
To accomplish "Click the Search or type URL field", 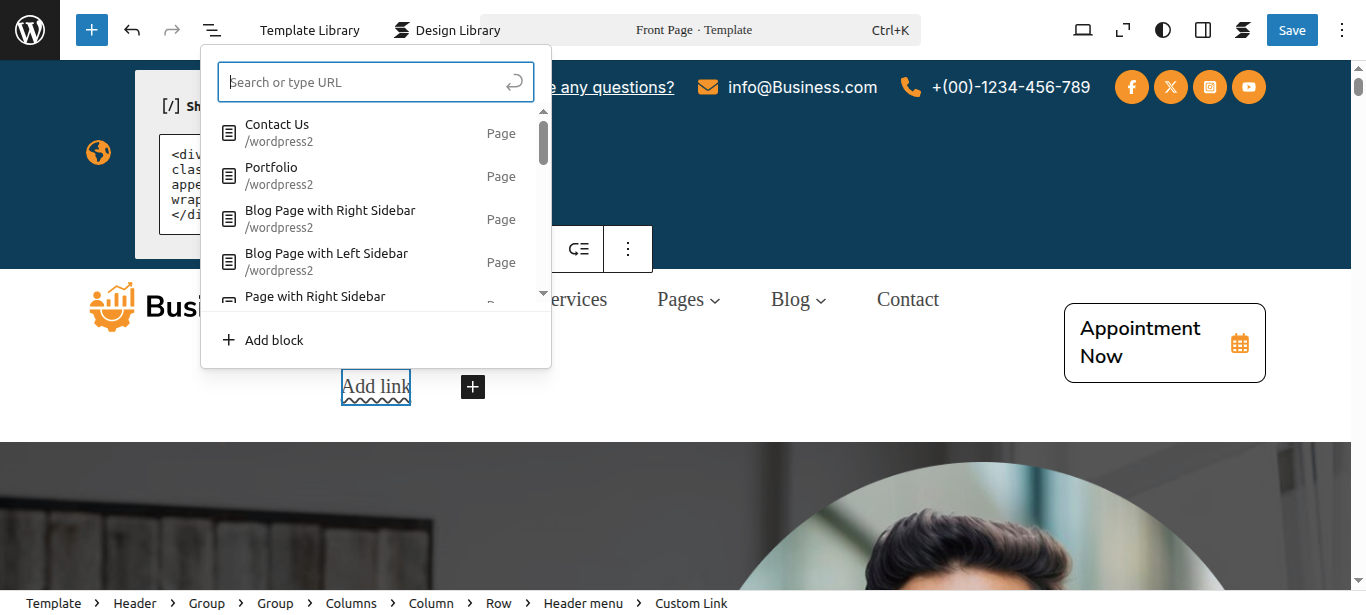I will 364,82.
